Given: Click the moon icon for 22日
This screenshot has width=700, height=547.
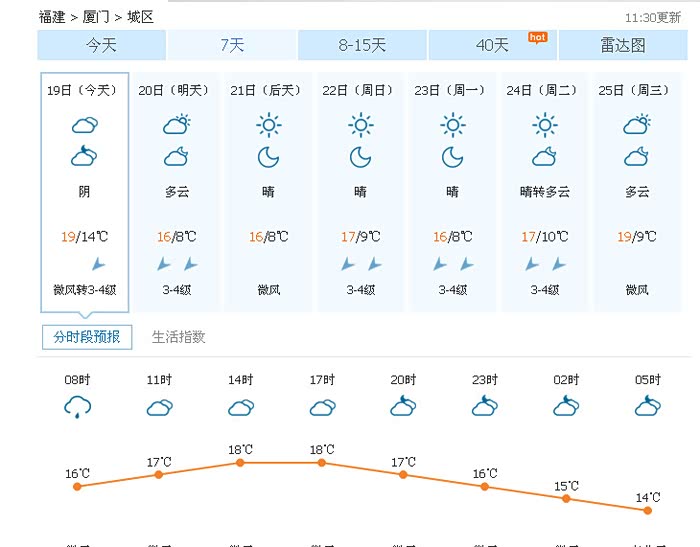Looking at the screenshot, I should 360,157.
